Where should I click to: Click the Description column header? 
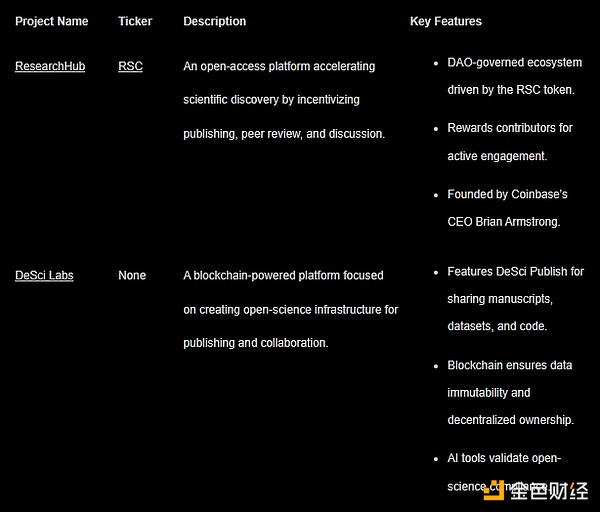pos(215,21)
